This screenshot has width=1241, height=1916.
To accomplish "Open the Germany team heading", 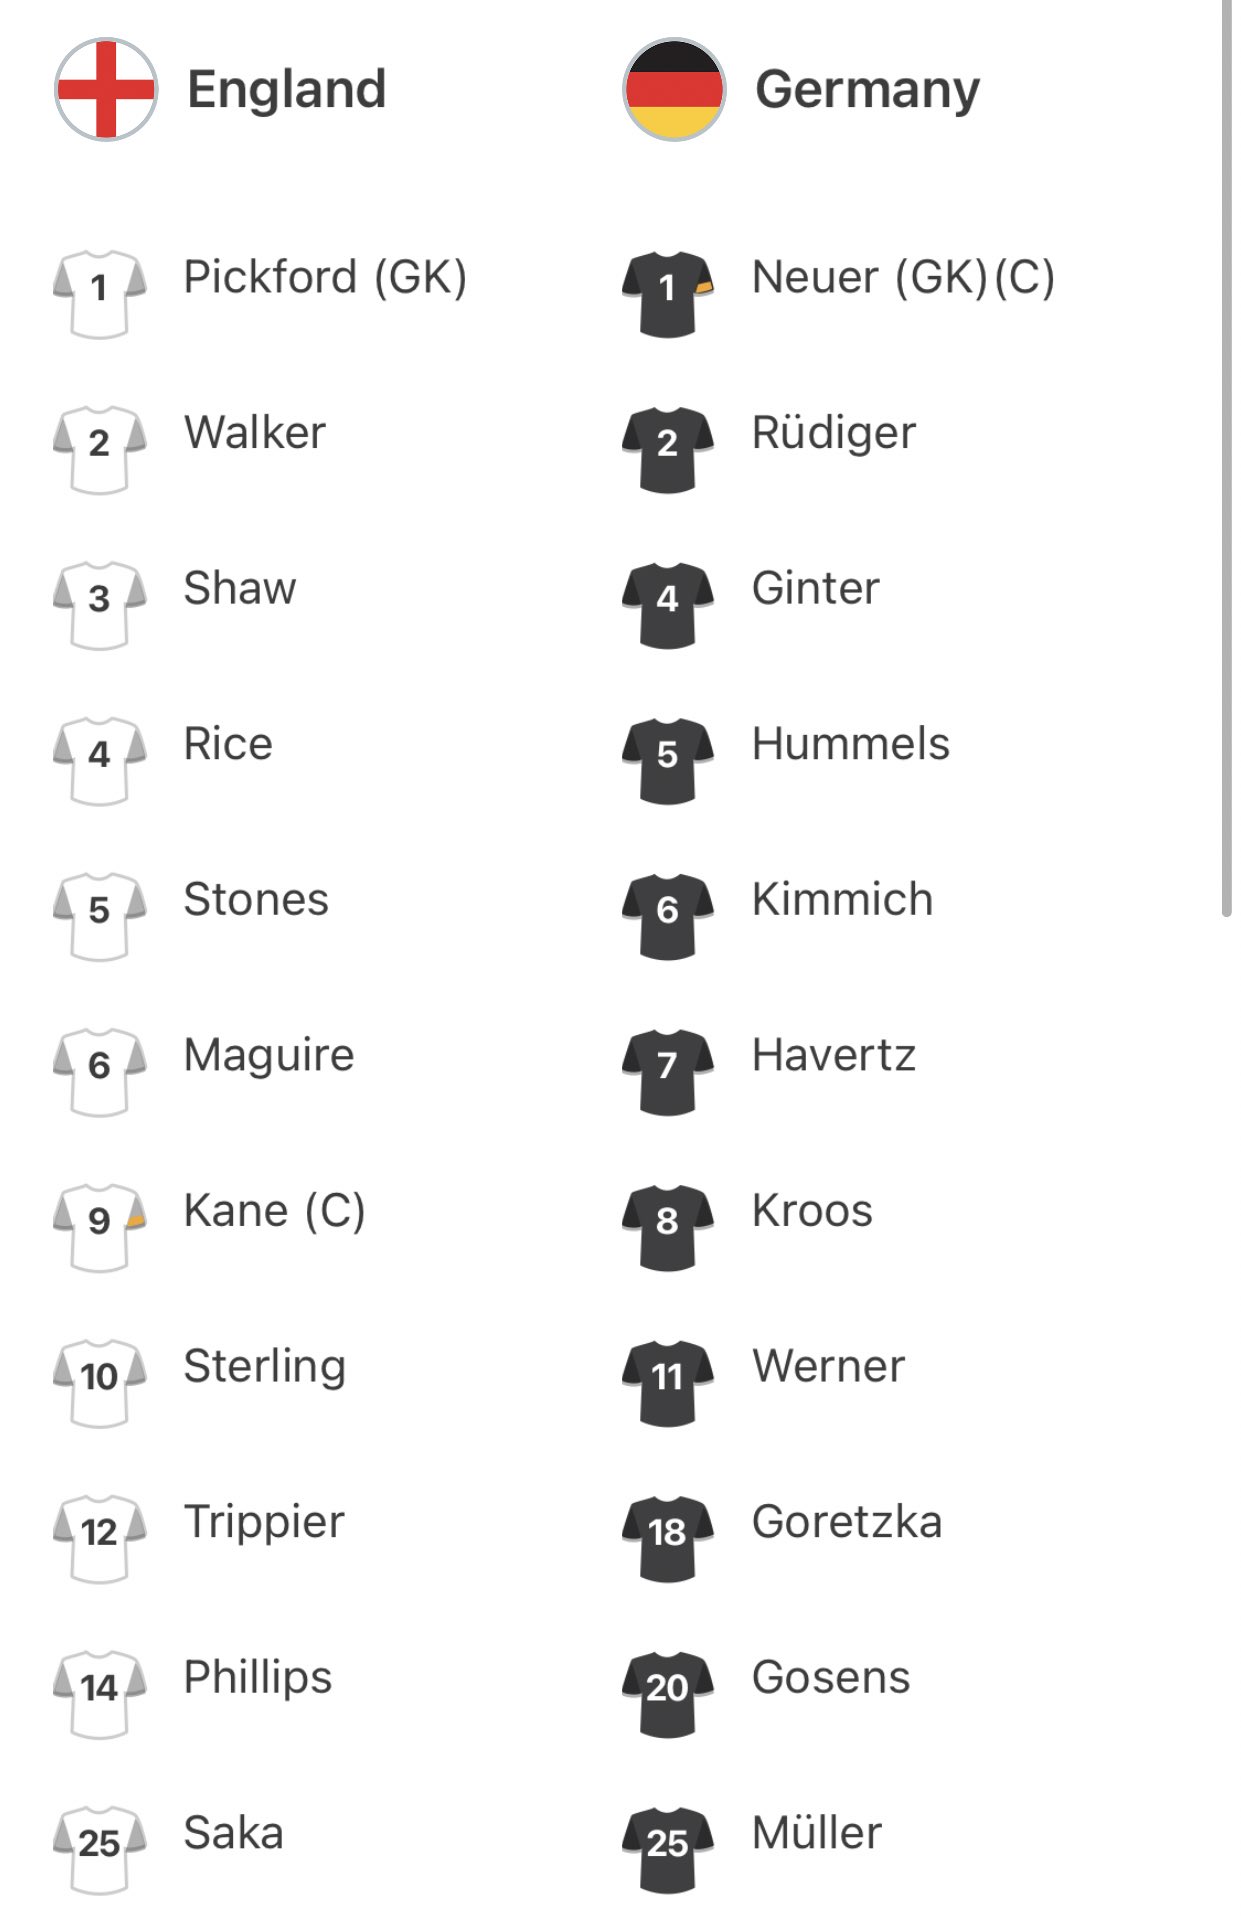I will pos(867,91).
